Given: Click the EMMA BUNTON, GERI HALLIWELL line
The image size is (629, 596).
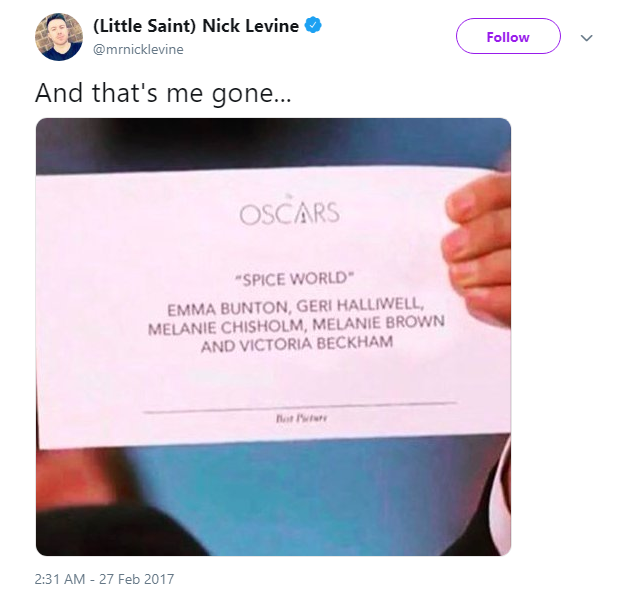Looking at the screenshot, I should click(296, 307).
